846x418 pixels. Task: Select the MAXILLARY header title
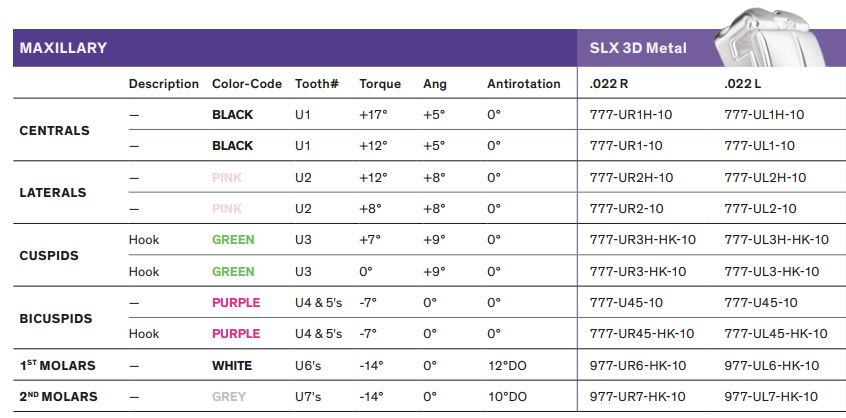click(63, 48)
